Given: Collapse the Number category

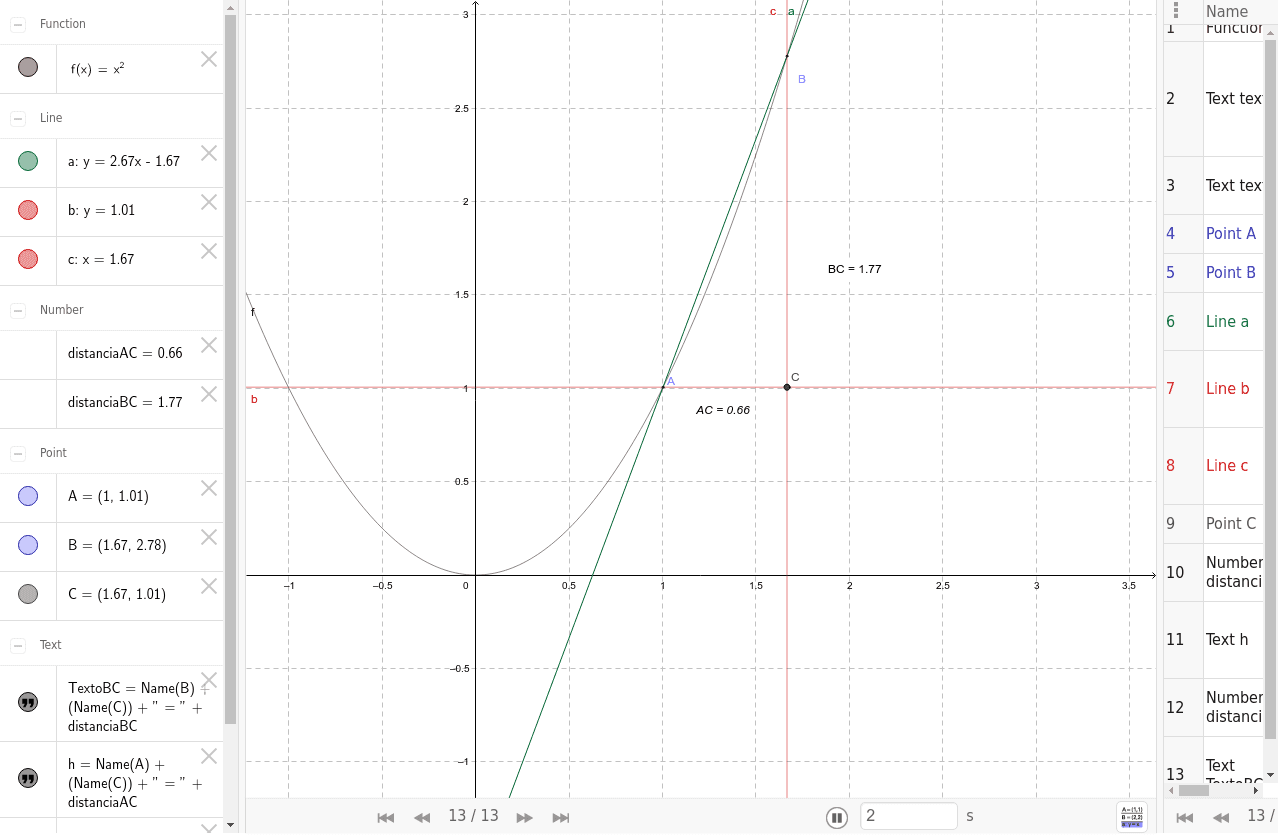Looking at the screenshot, I should [x=18, y=310].
